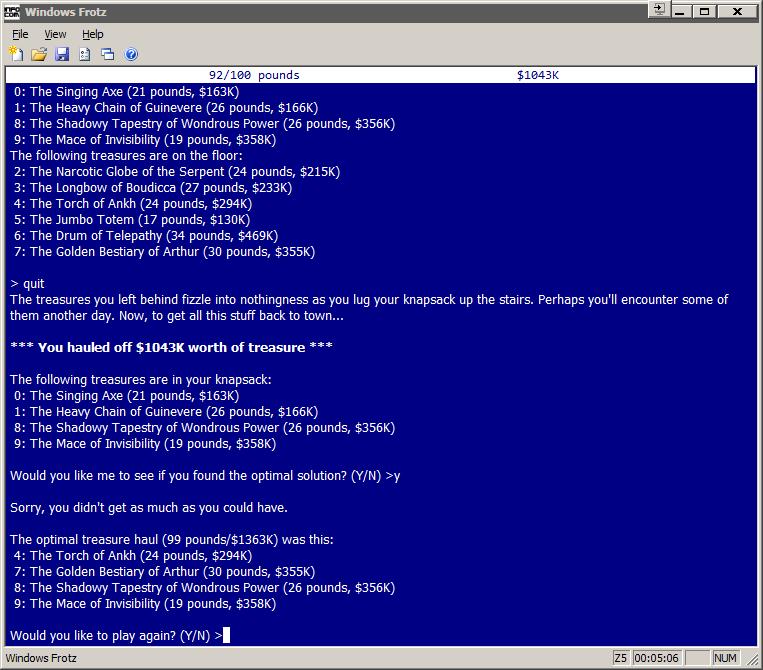Click the monitor arrow button in title bar
Image resolution: width=763 pixels, height=670 pixels.
(x=658, y=9)
